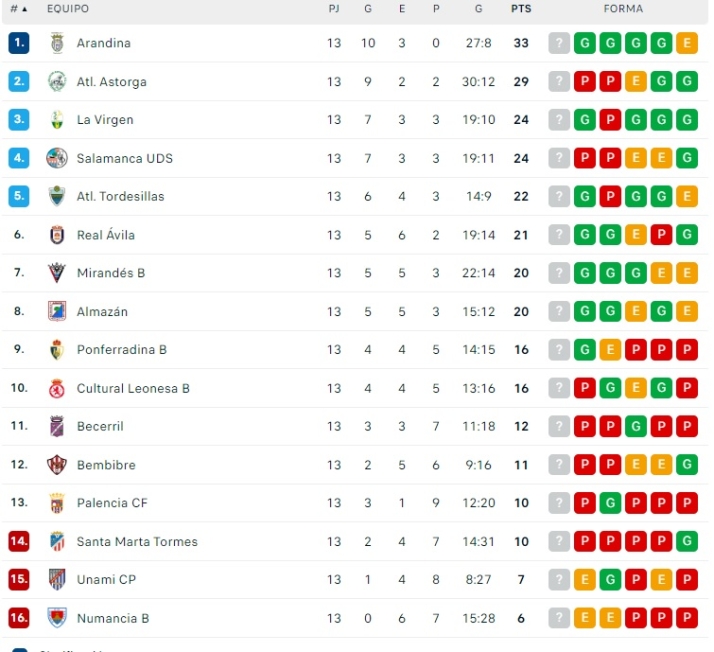Sort standings by PJ column header

click(333, 9)
